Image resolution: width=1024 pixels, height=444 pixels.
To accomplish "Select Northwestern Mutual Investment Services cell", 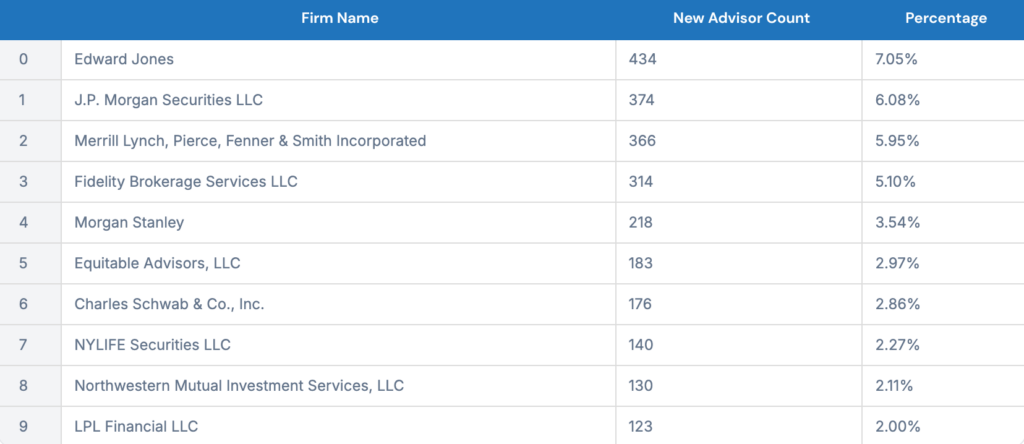I will pyautogui.click(x=338, y=385).
